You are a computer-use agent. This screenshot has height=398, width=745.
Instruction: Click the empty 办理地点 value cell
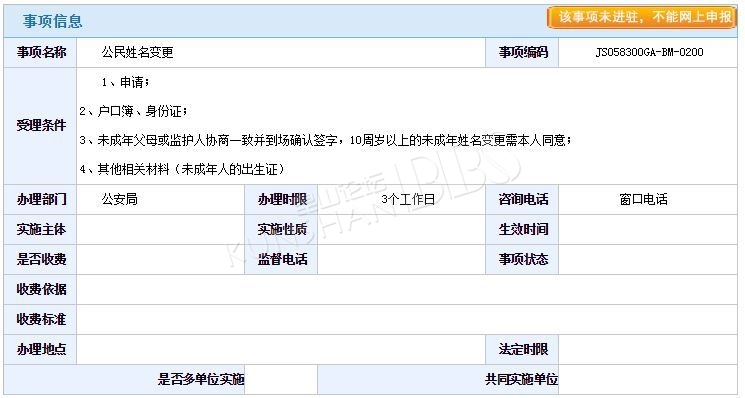(x=281, y=349)
